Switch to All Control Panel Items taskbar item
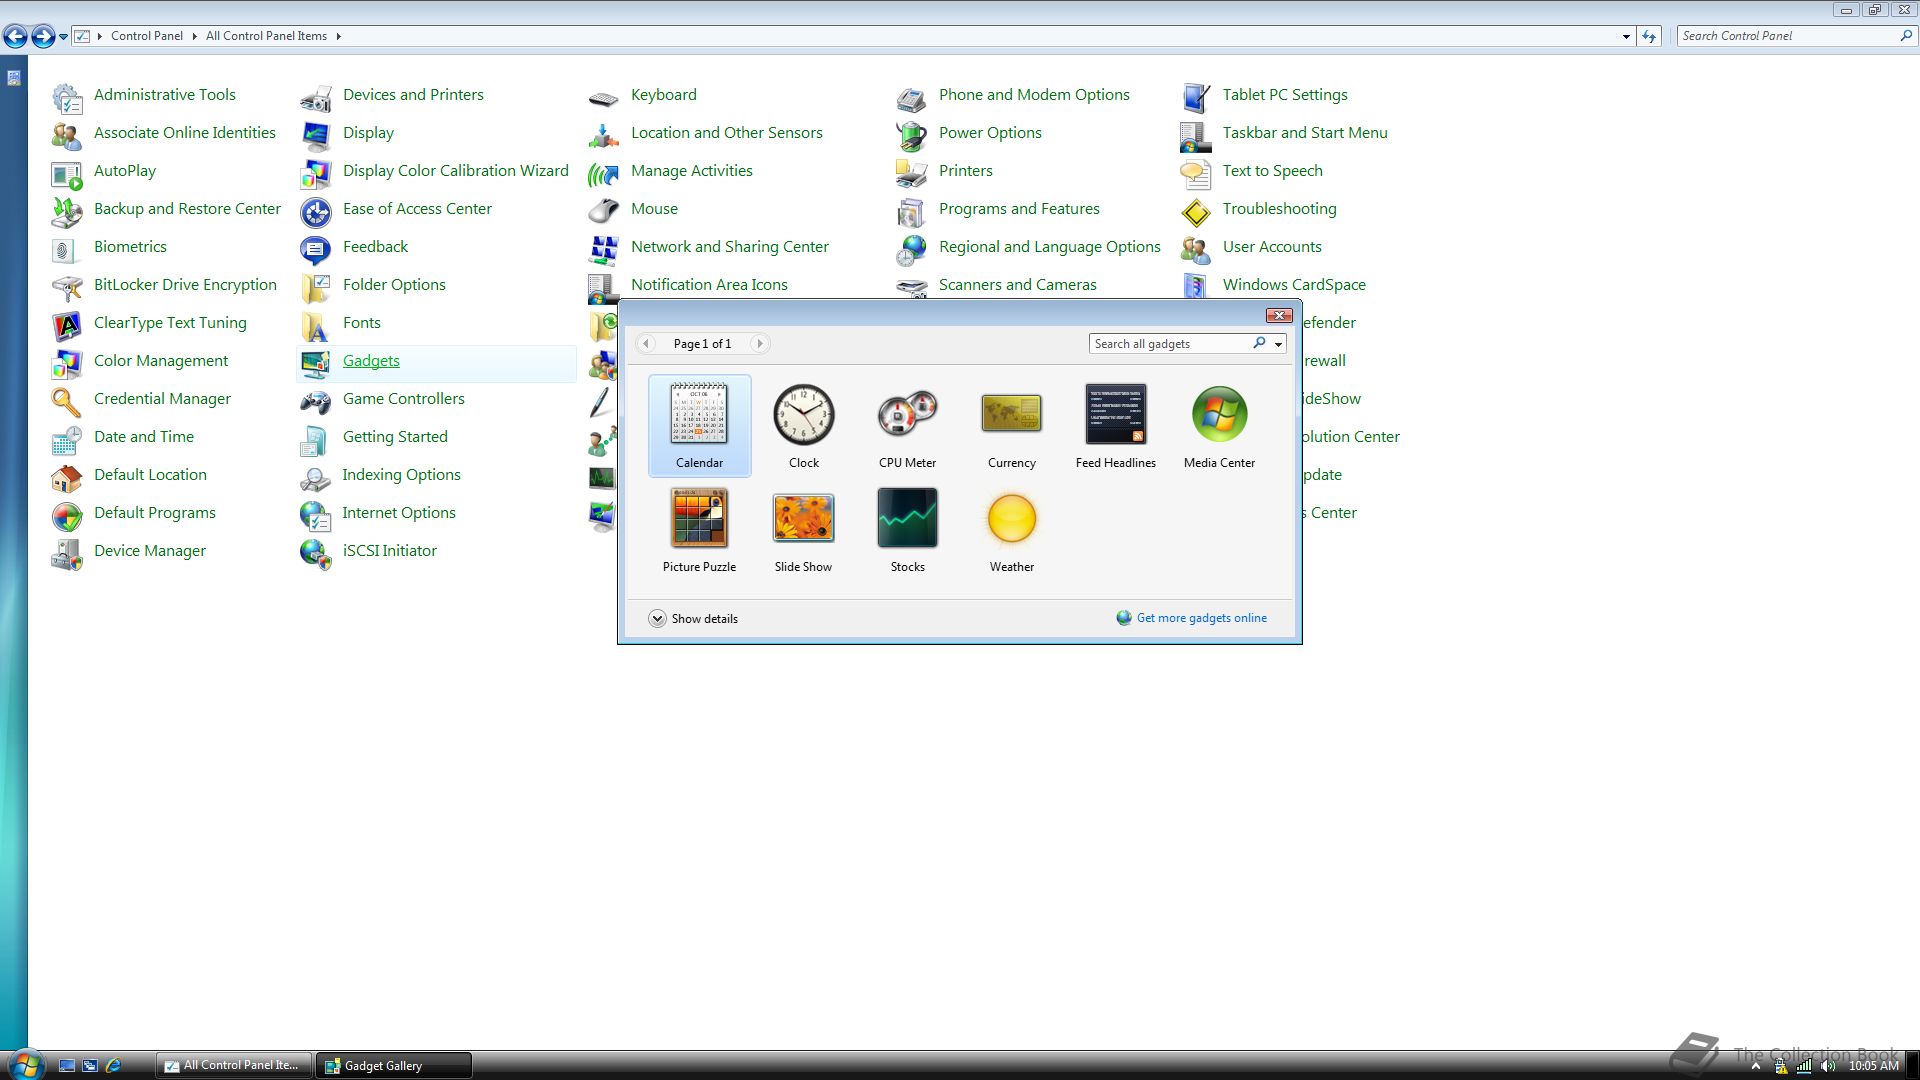1920x1080 pixels. 234,1065
